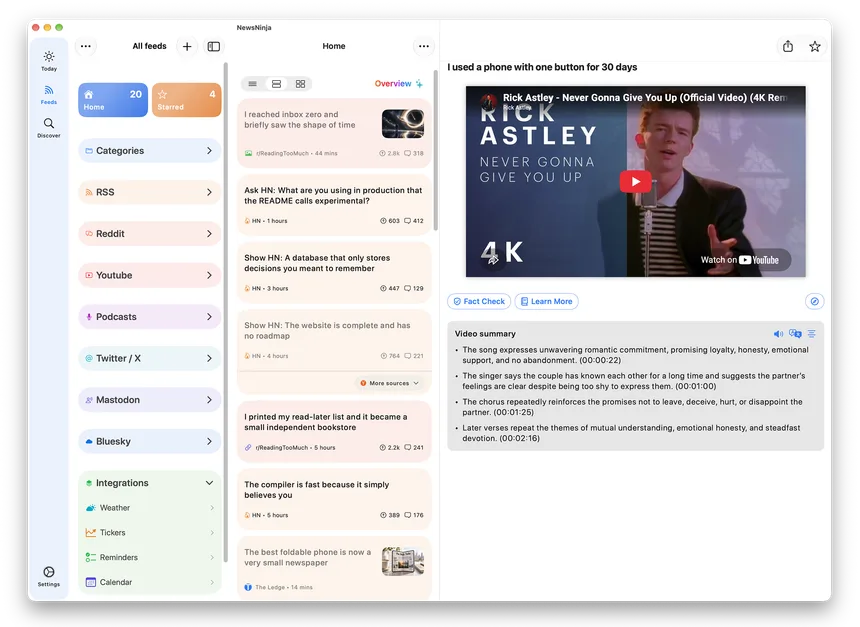
Task: Expand the RSS section
Action: point(150,192)
